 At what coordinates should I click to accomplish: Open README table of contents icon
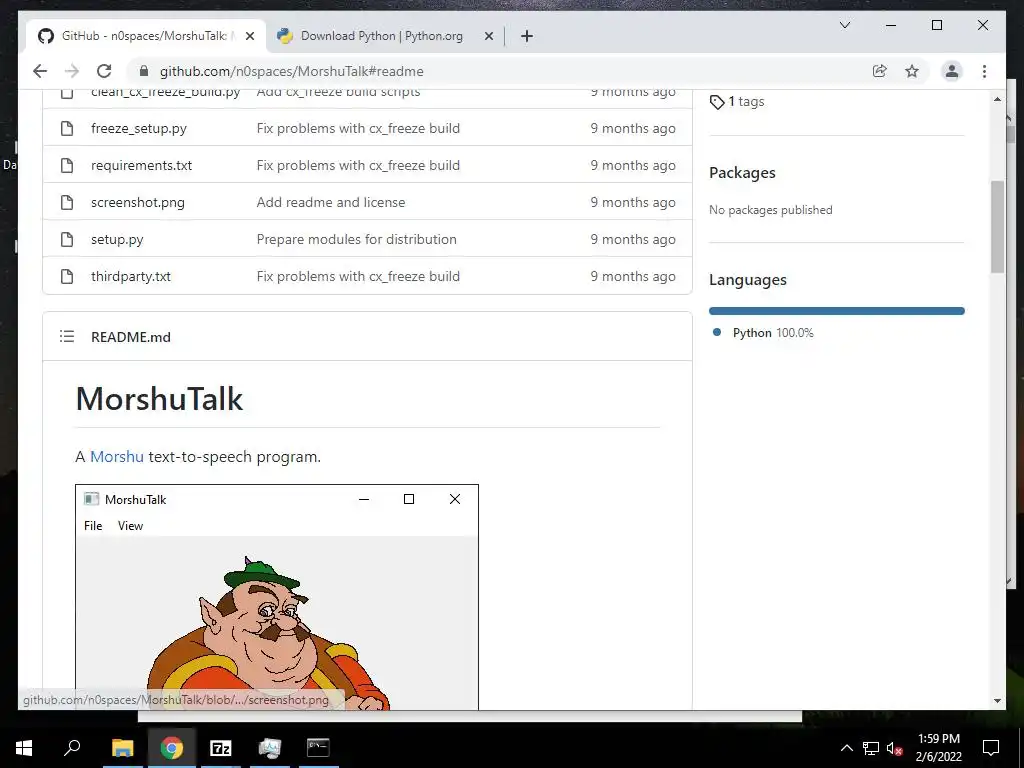[67, 336]
